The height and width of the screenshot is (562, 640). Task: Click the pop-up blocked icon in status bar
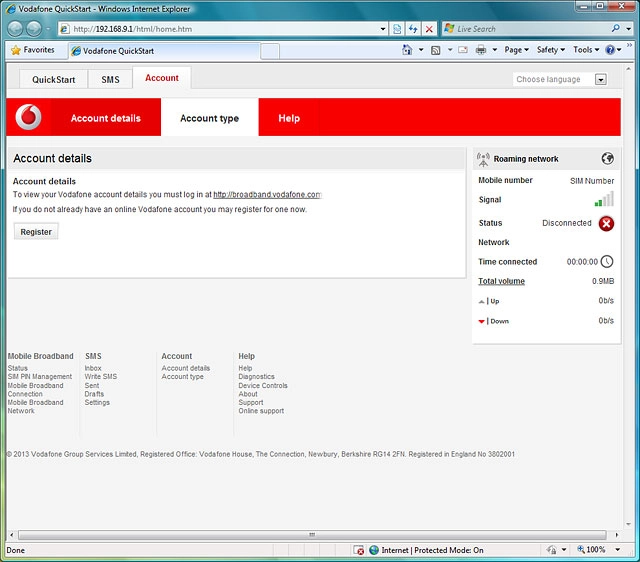tap(359, 550)
